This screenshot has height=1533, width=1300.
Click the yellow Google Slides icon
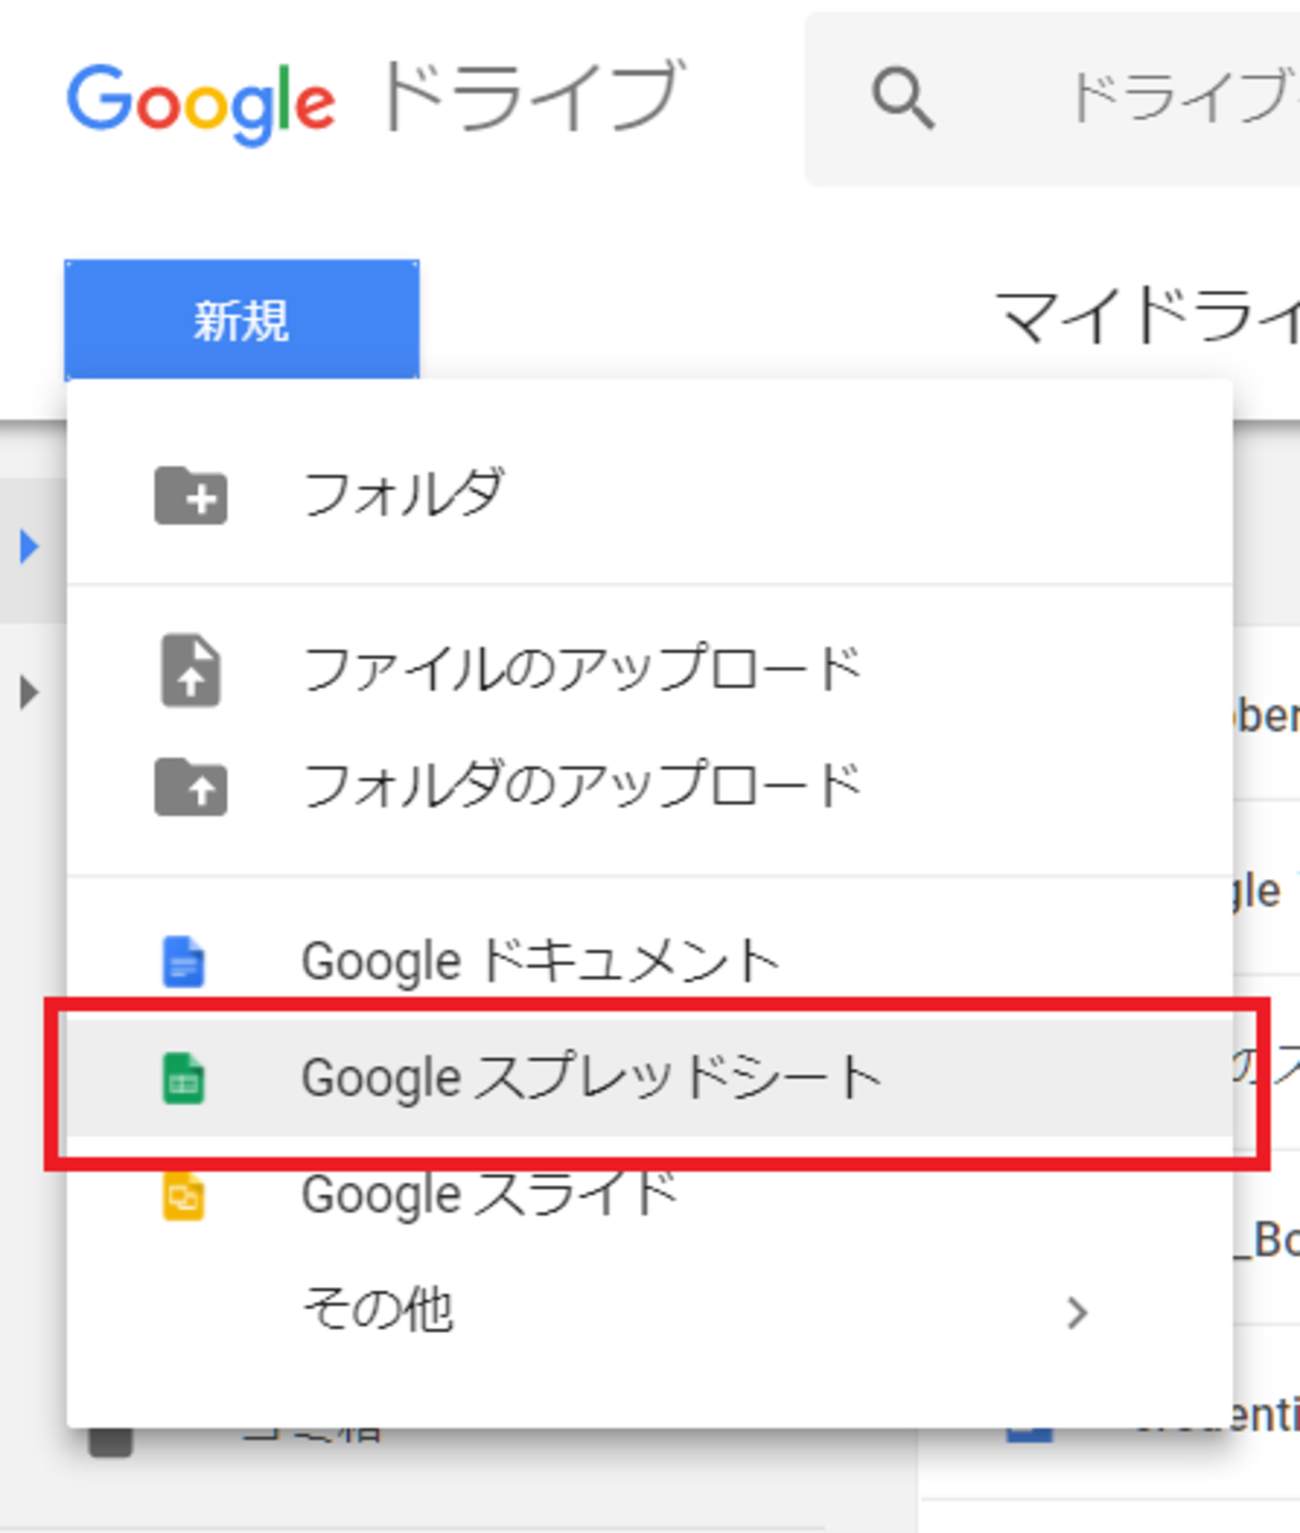click(184, 1196)
